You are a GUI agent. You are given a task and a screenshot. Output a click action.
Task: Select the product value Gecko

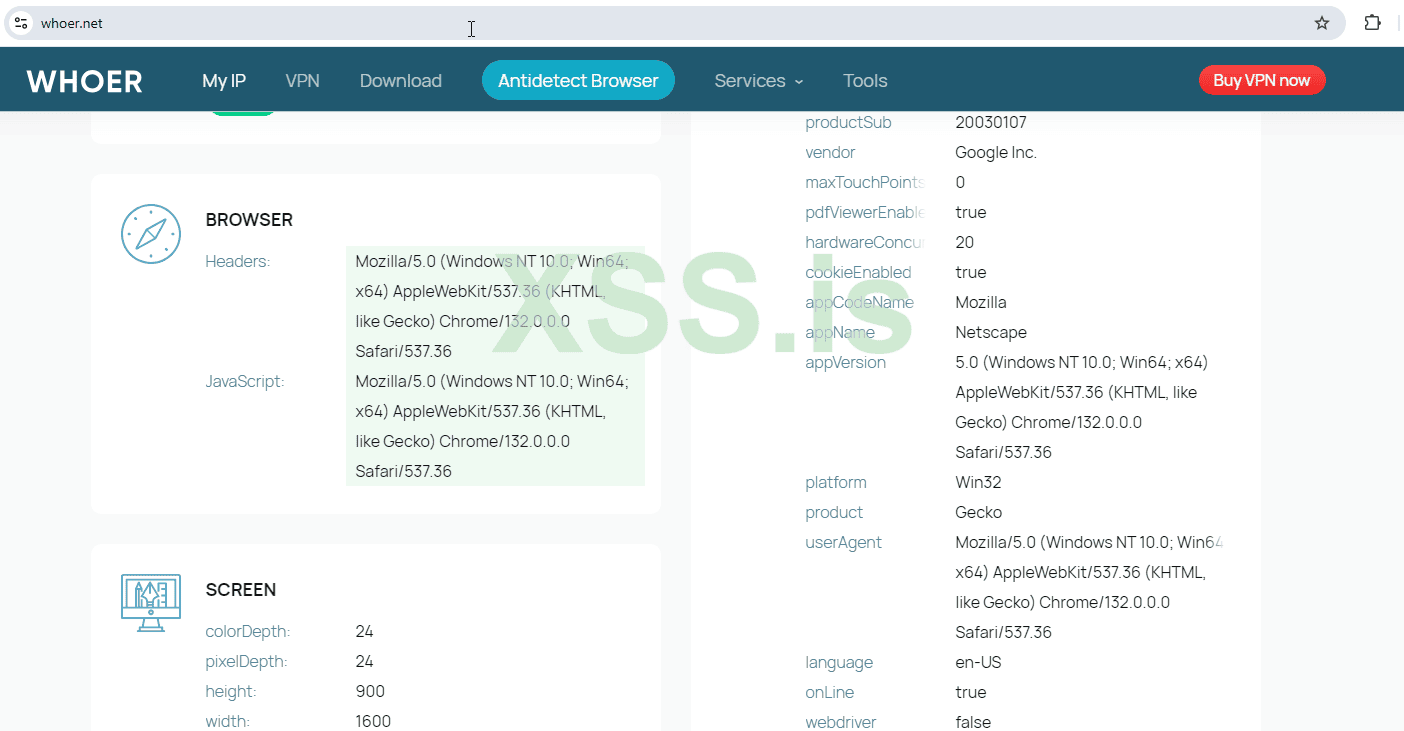(x=979, y=512)
